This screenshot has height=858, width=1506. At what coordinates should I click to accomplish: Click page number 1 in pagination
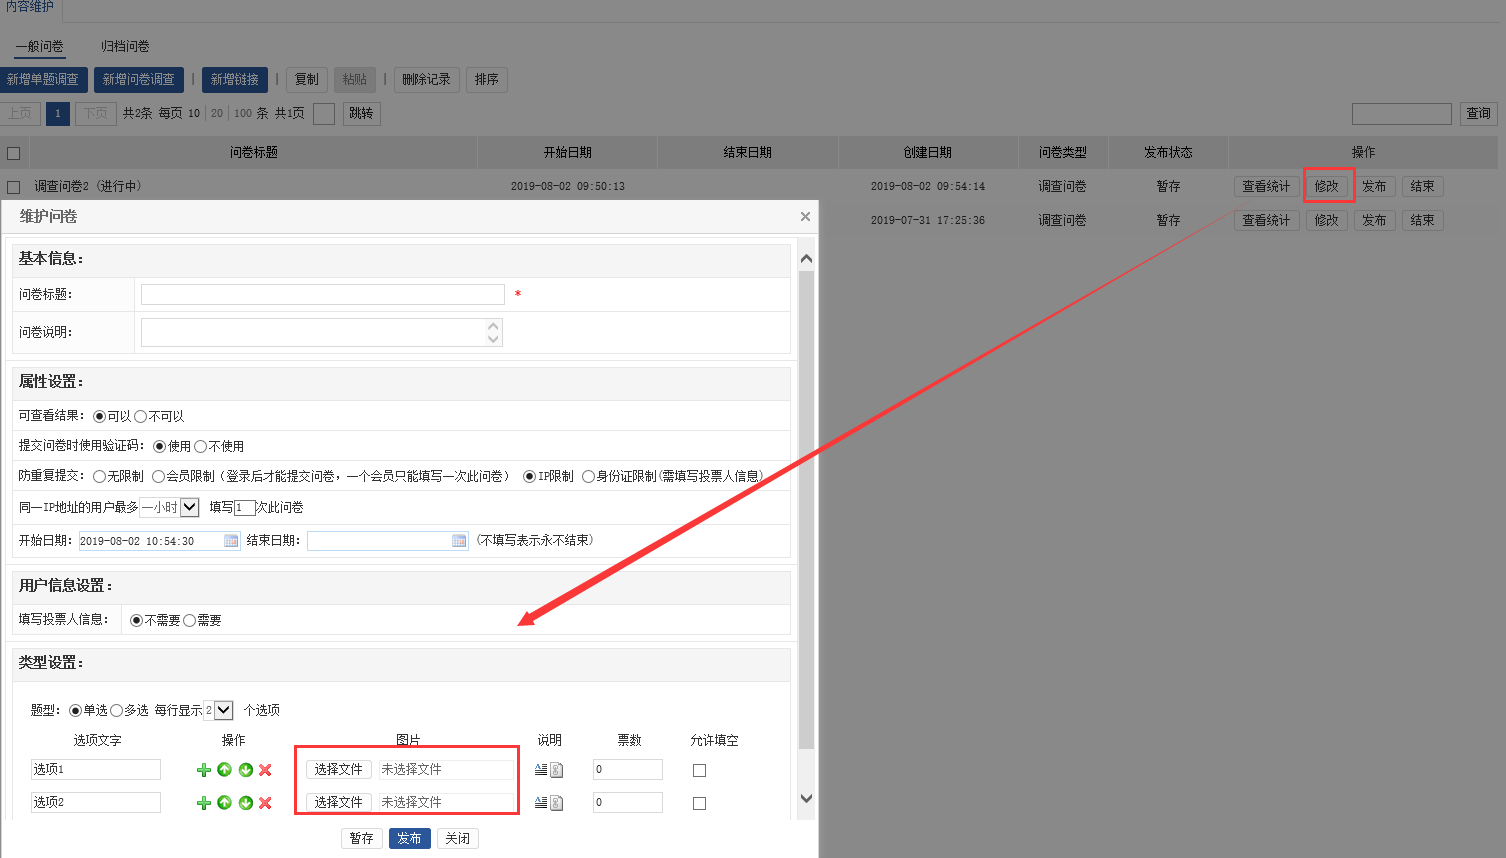coord(58,113)
